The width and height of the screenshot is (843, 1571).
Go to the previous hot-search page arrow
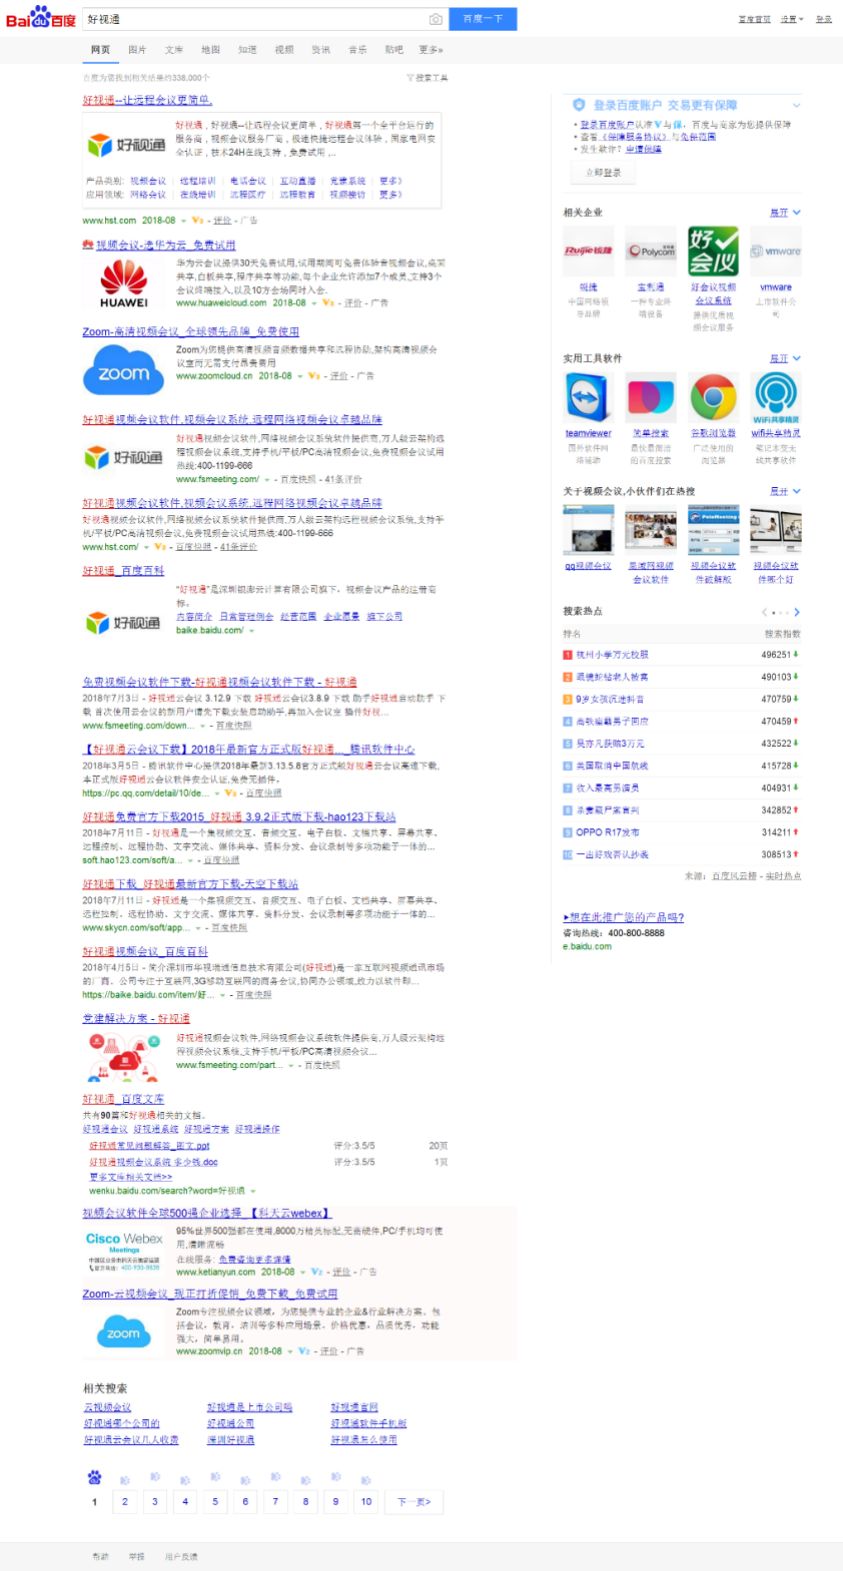[x=765, y=612]
